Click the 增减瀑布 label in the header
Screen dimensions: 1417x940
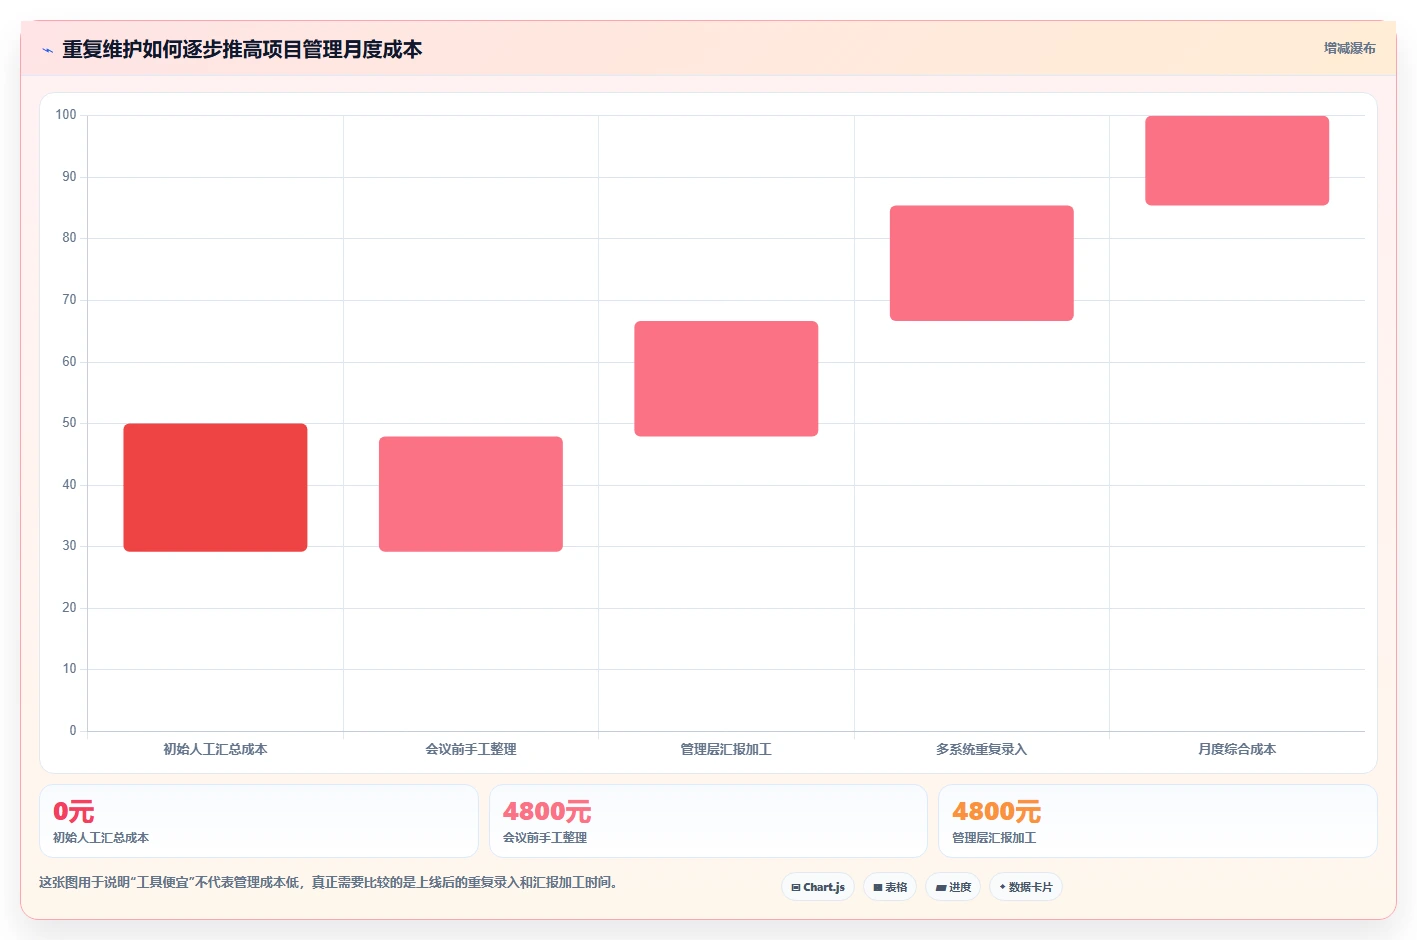[x=1349, y=48]
